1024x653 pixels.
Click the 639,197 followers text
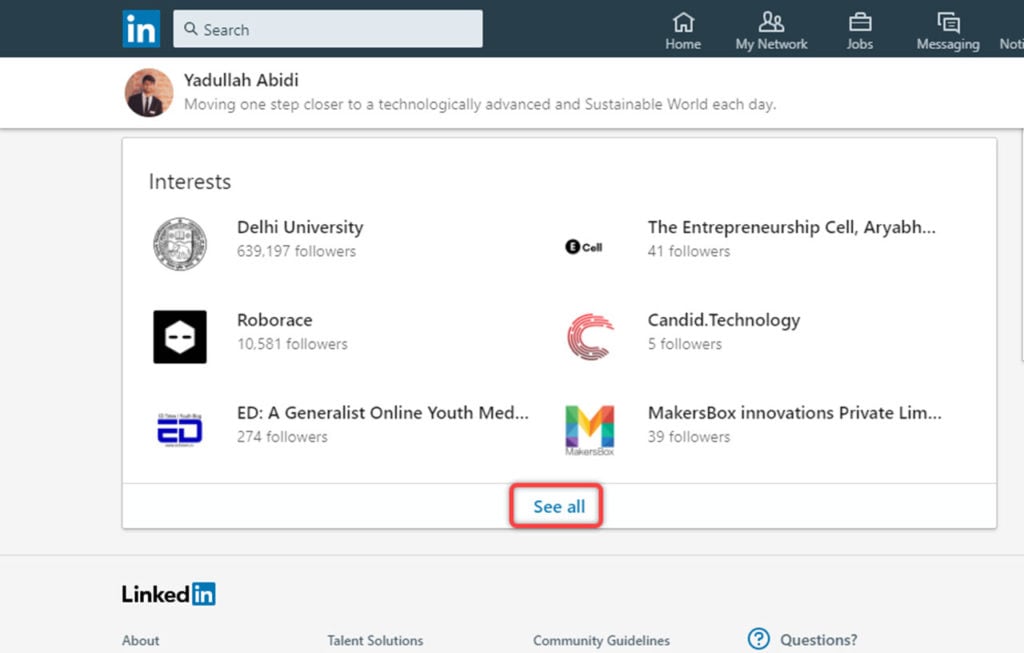[x=296, y=251]
